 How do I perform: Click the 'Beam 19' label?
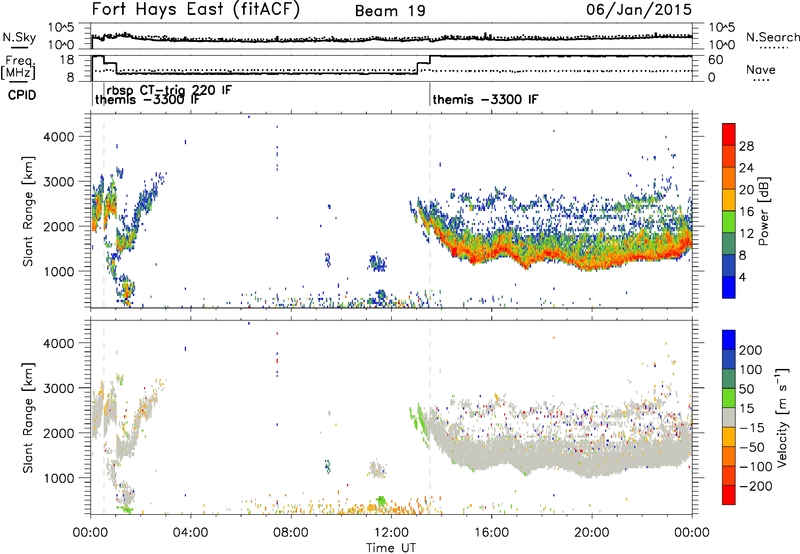point(390,11)
